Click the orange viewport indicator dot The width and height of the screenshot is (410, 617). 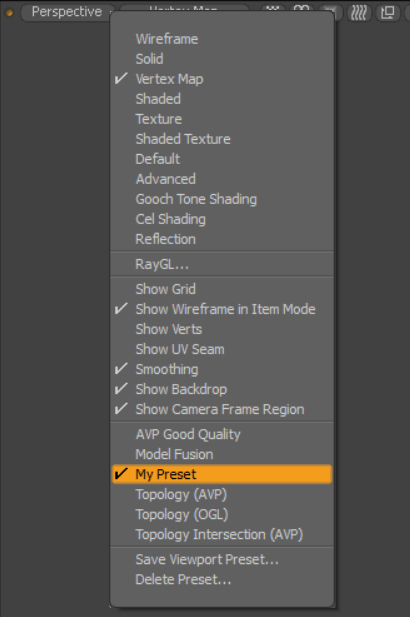(9, 13)
